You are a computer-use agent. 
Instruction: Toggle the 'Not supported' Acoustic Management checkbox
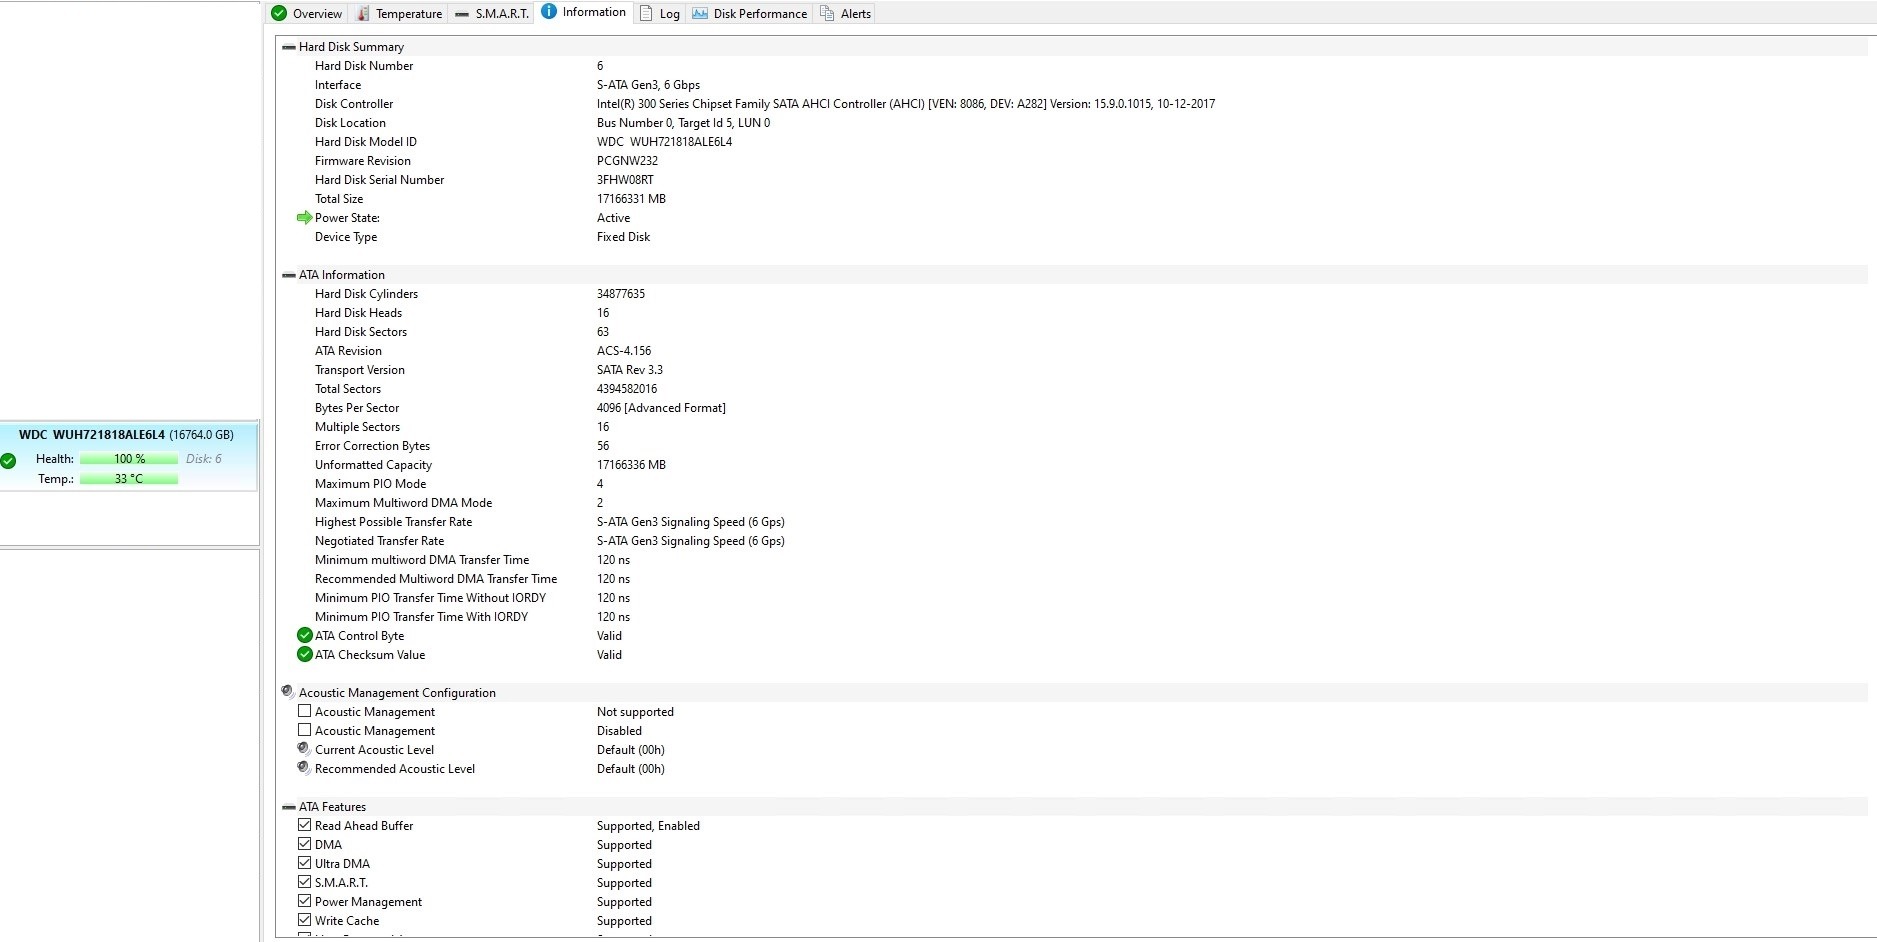tap(304, 711)
